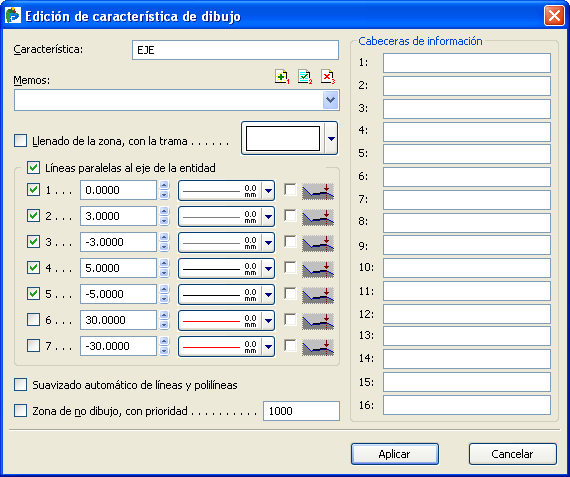
Task: Click the priority field showing 1000
Action: (x=301, y=411)
